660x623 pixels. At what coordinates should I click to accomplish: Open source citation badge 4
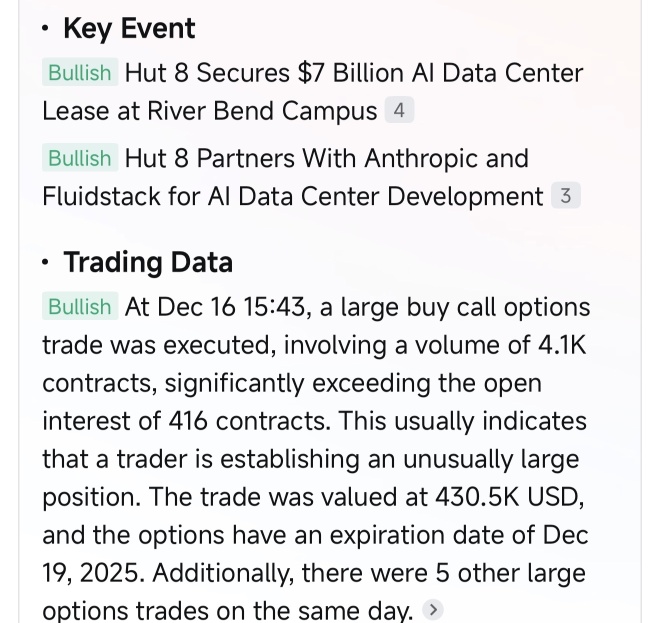[399, 111]
